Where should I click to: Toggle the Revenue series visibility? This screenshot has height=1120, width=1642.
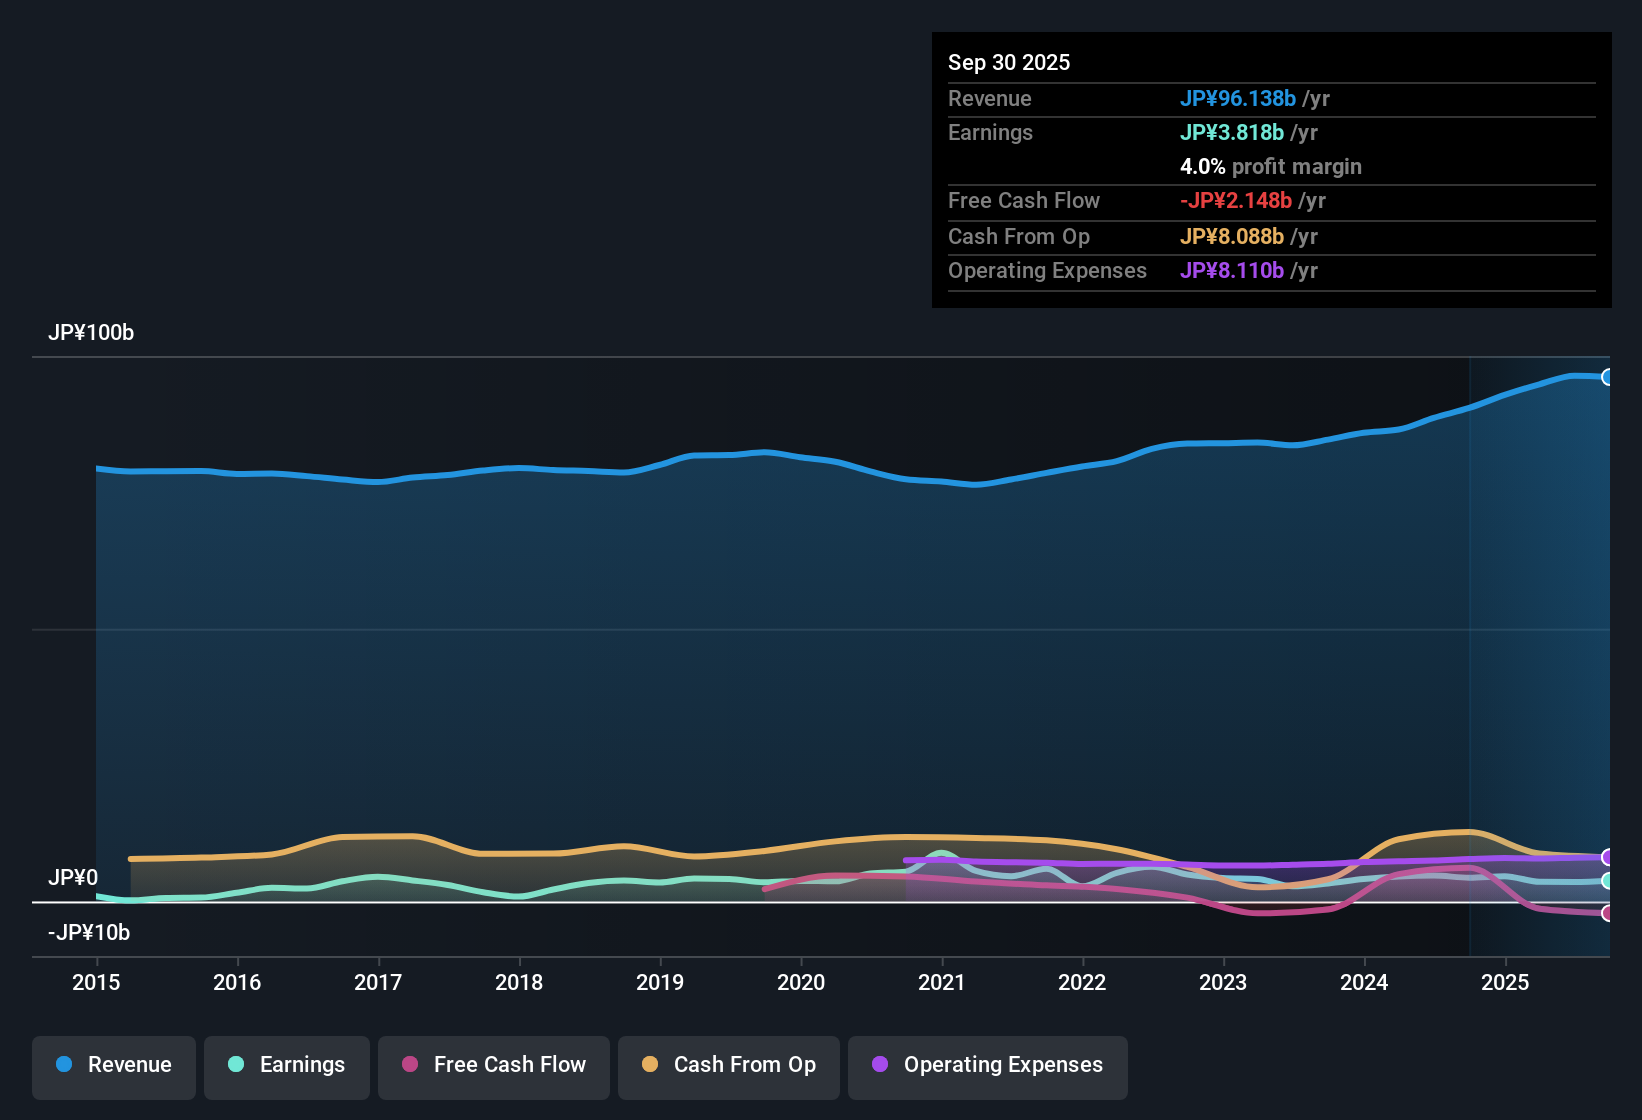(113, 1067)
